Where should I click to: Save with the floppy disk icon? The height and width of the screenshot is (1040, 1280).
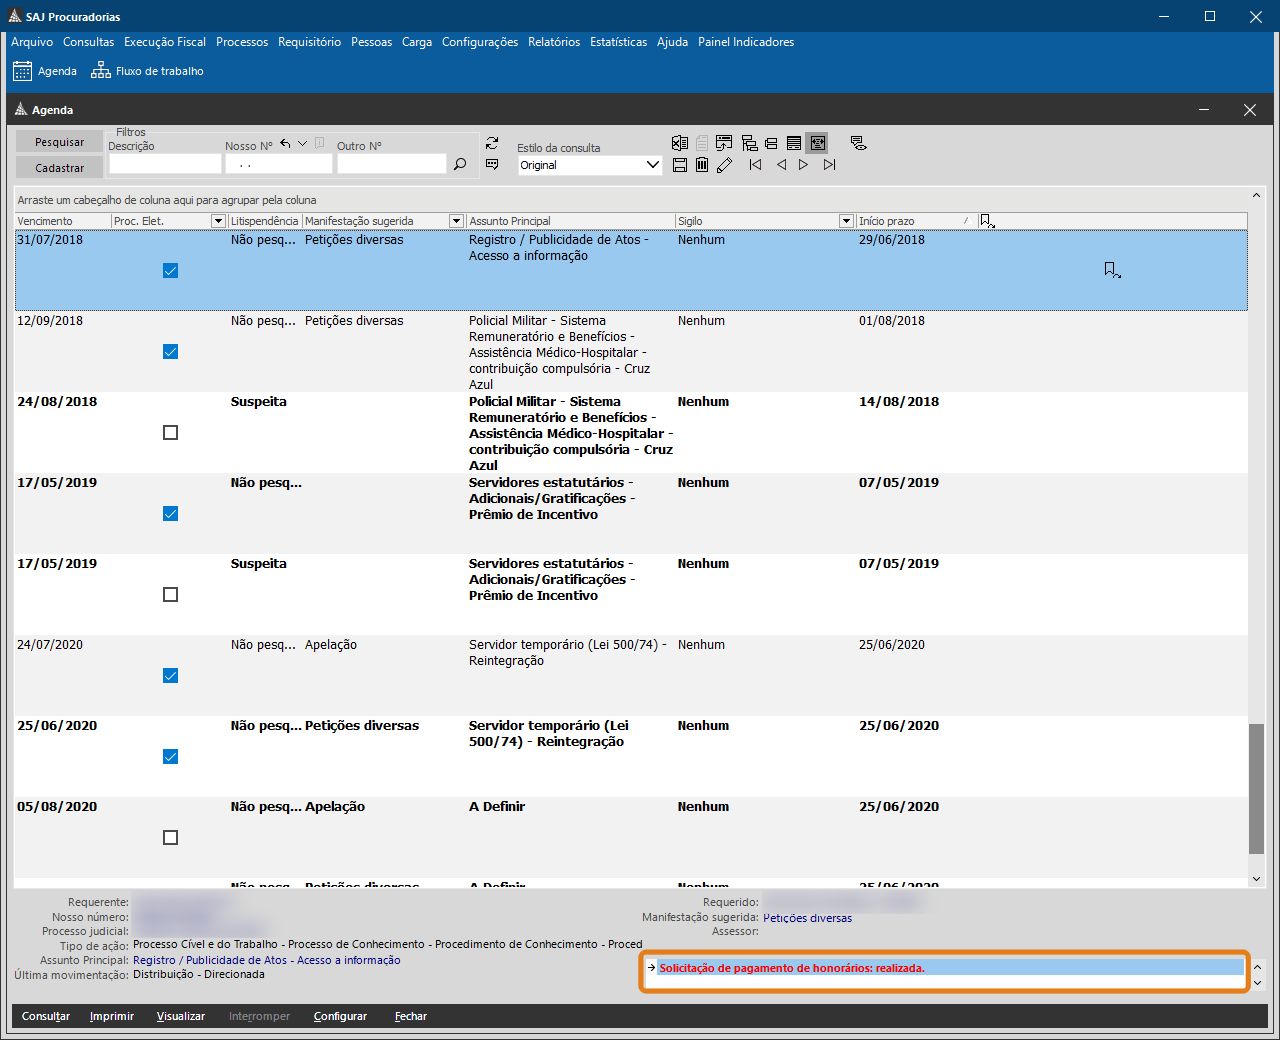[x=680, y=165]
